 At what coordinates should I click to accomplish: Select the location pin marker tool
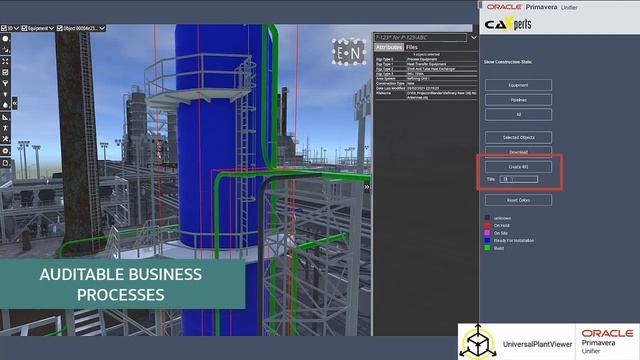click(5, 94)
